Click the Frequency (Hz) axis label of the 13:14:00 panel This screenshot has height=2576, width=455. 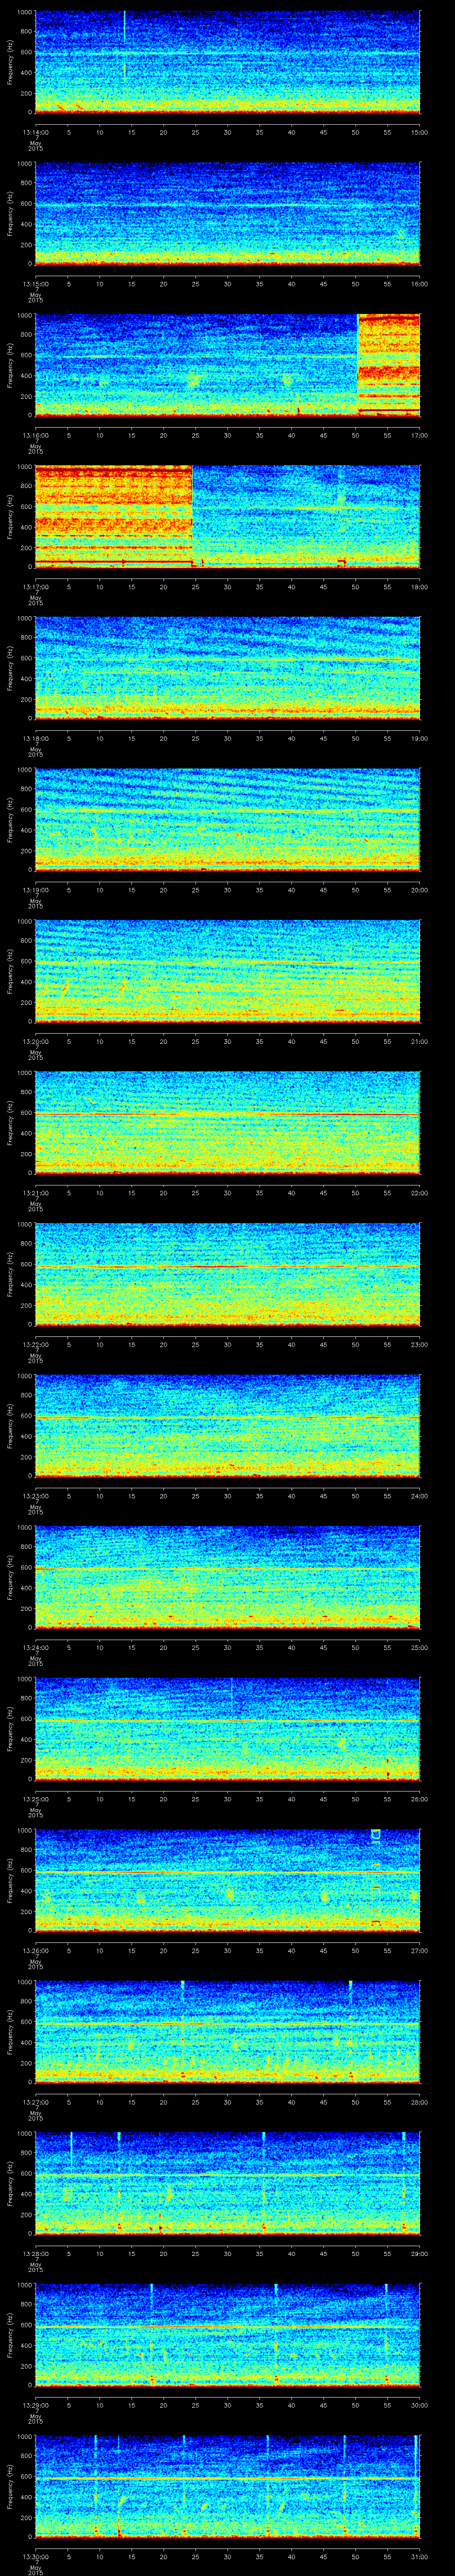point(10,62)
